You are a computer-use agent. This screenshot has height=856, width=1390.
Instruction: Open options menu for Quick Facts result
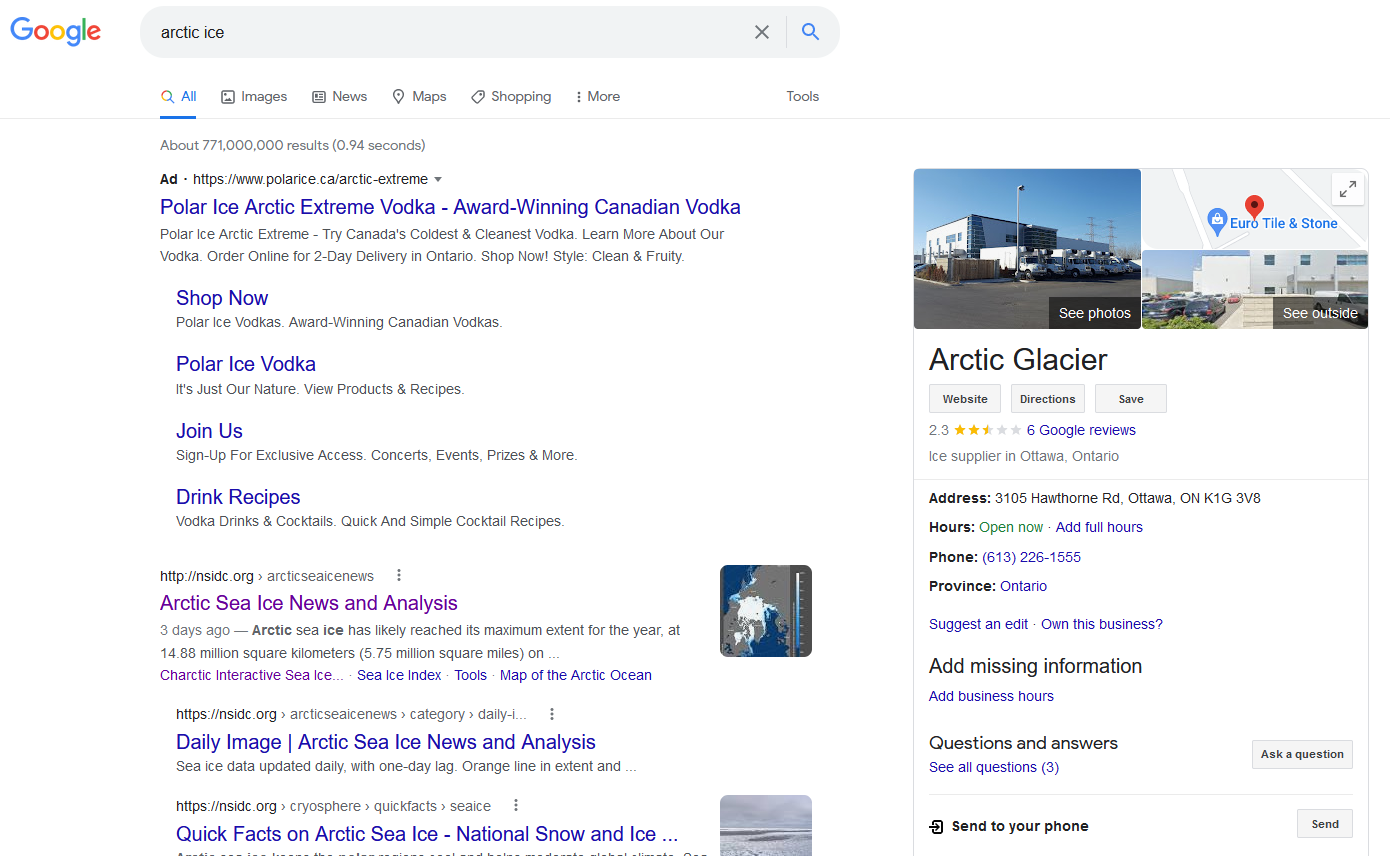point(516,805)
